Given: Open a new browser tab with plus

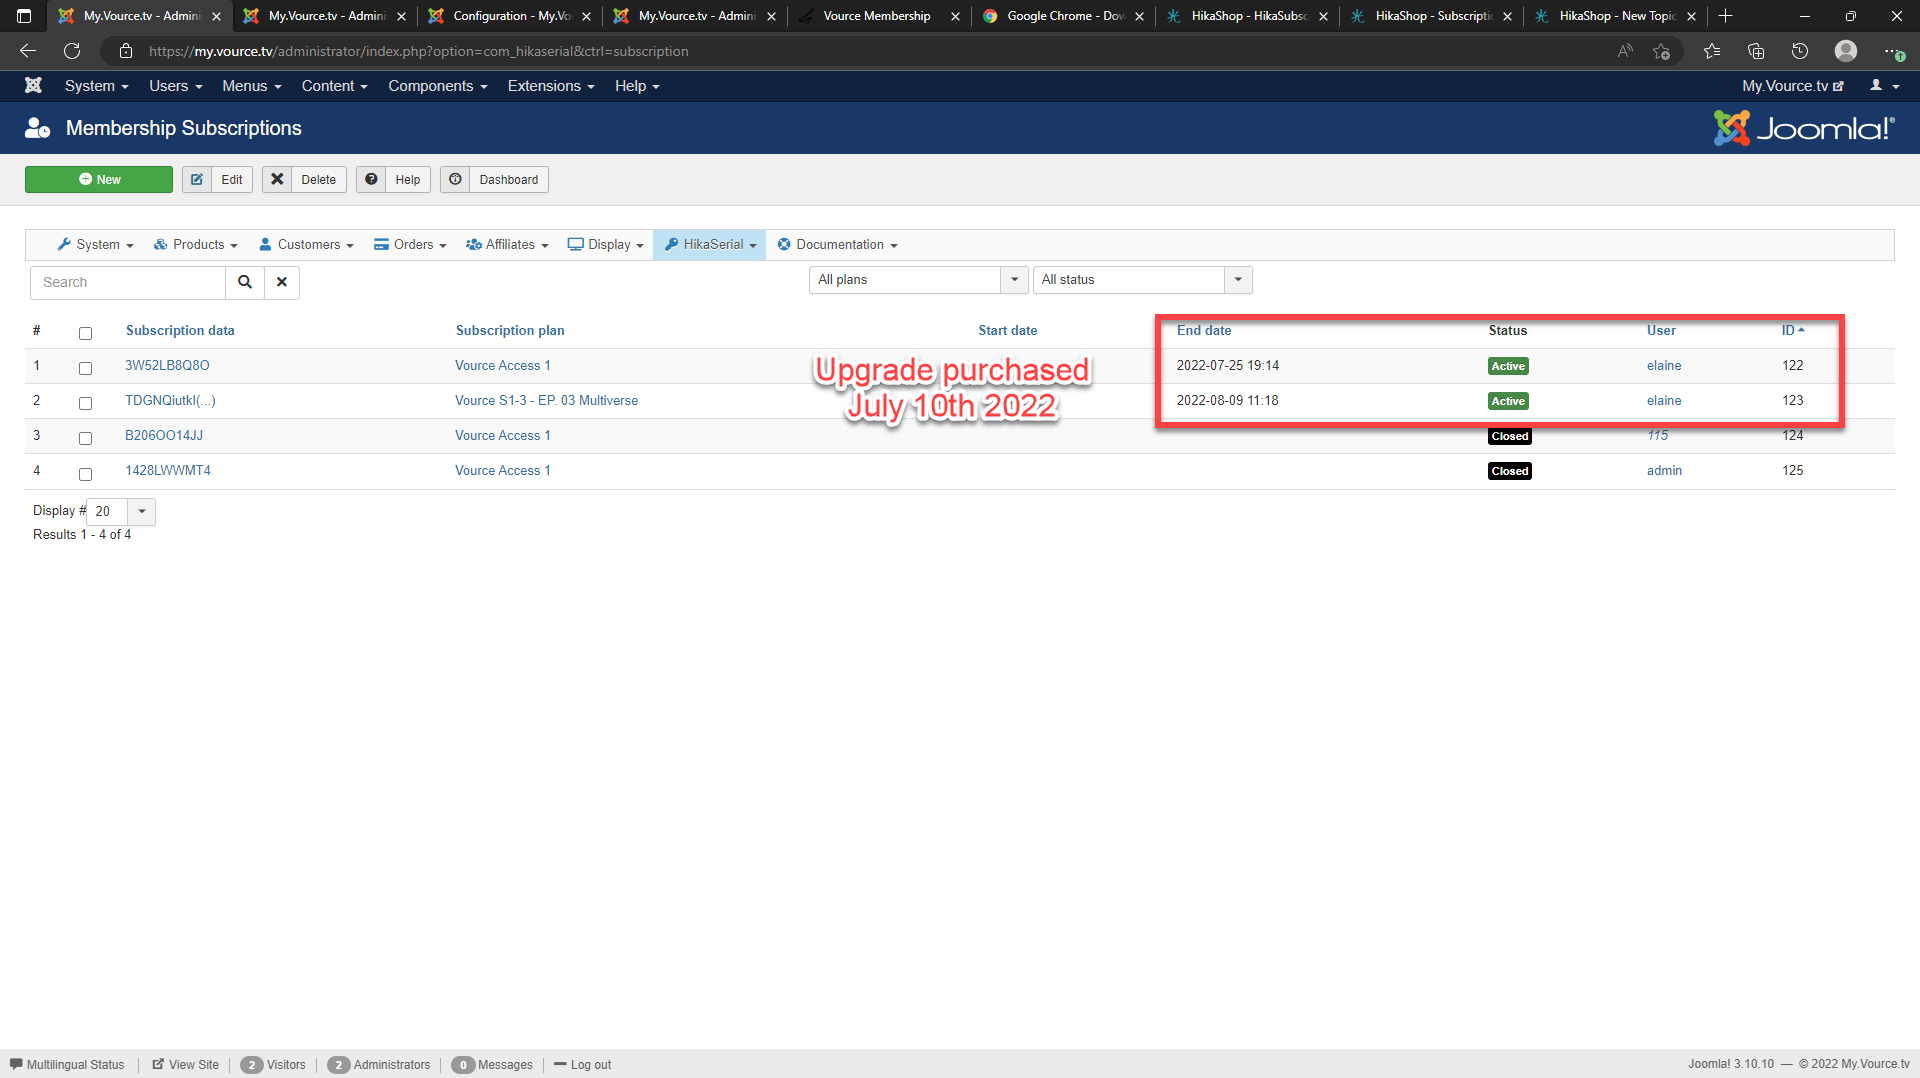Looking at the screenshot, I should coord(1725,16).
